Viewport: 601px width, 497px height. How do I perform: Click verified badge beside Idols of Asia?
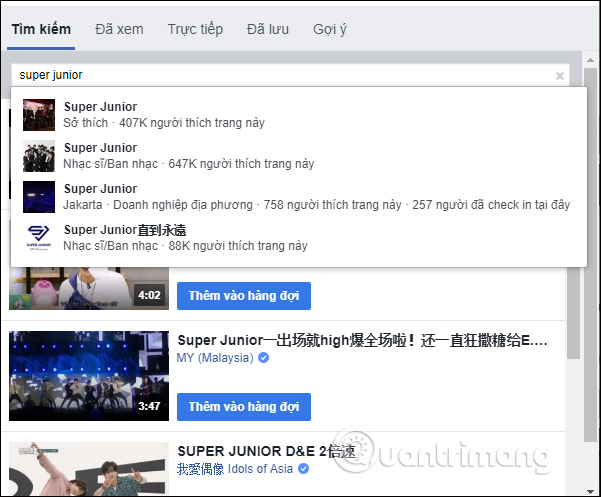pos(304,469)
